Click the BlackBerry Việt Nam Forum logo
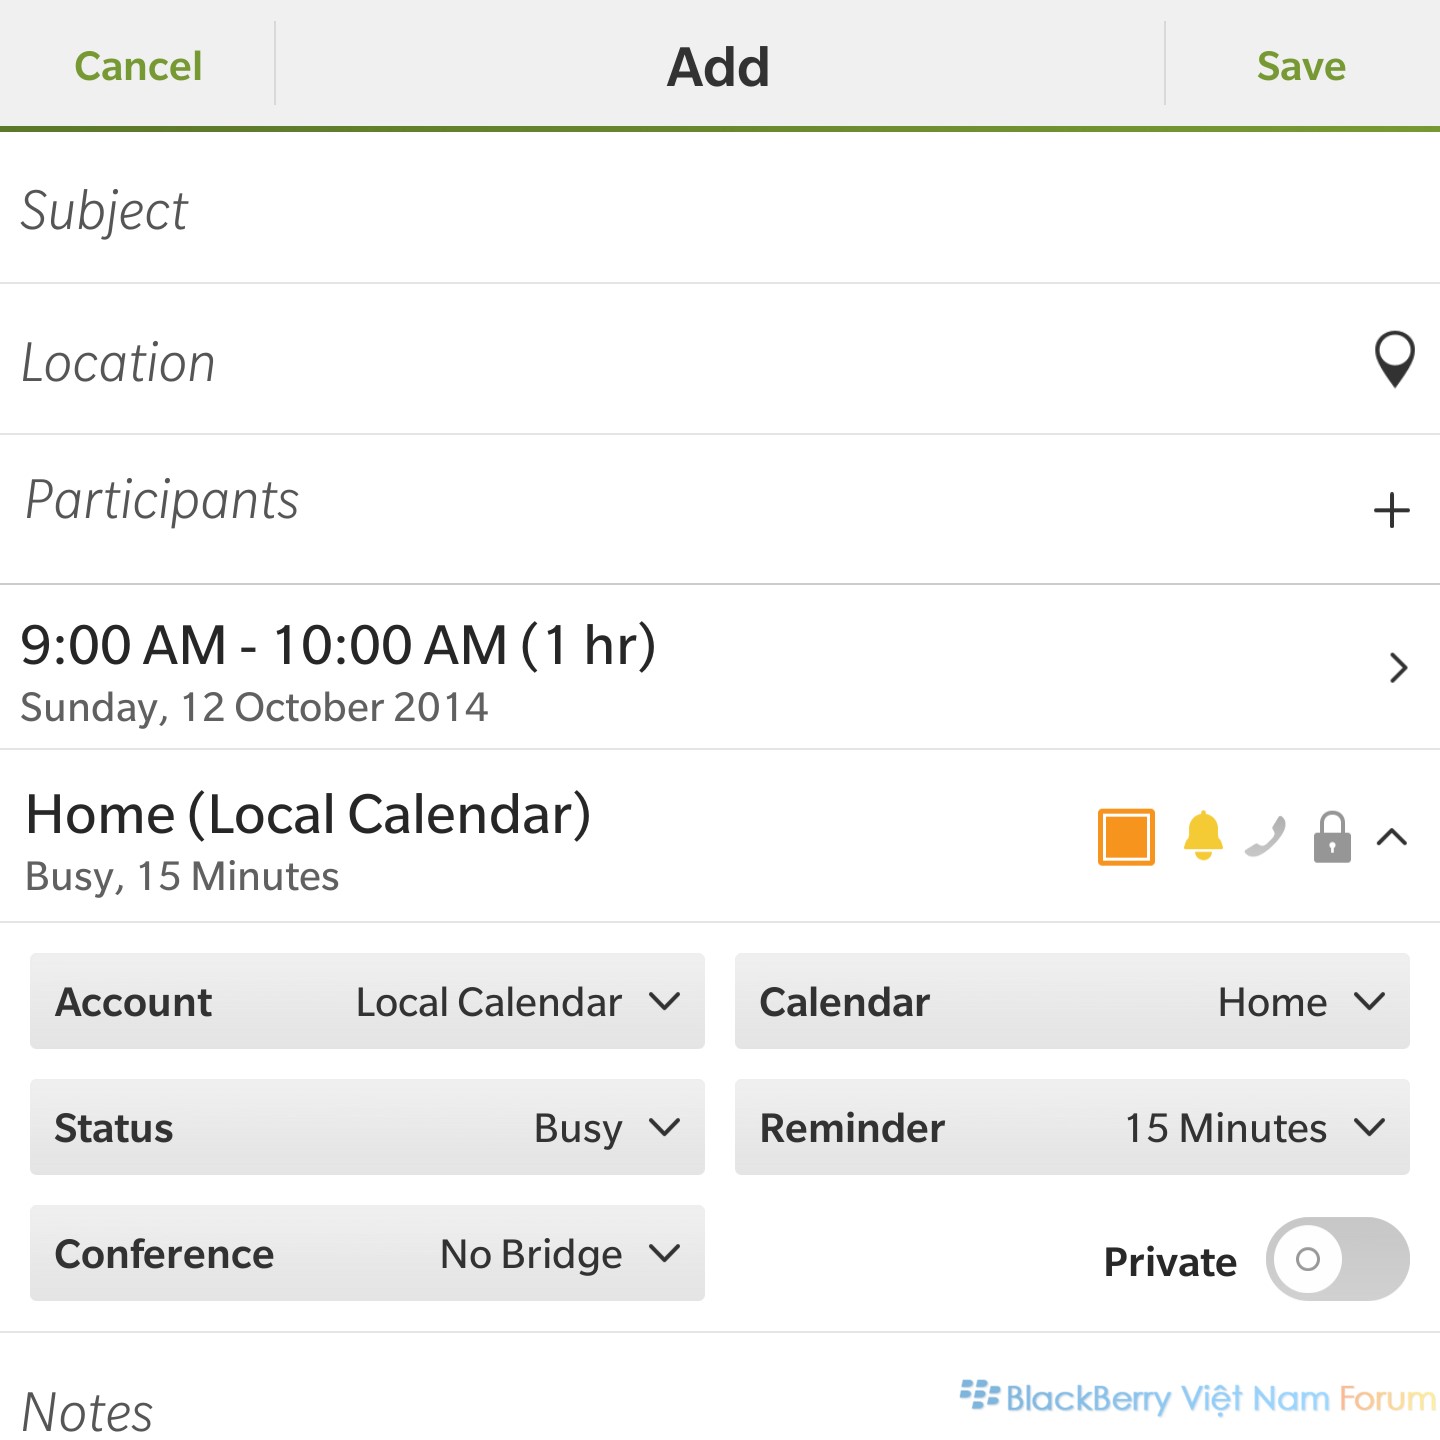The height and width of the screenshot is (1440, 1440). click(1198, 1397)
